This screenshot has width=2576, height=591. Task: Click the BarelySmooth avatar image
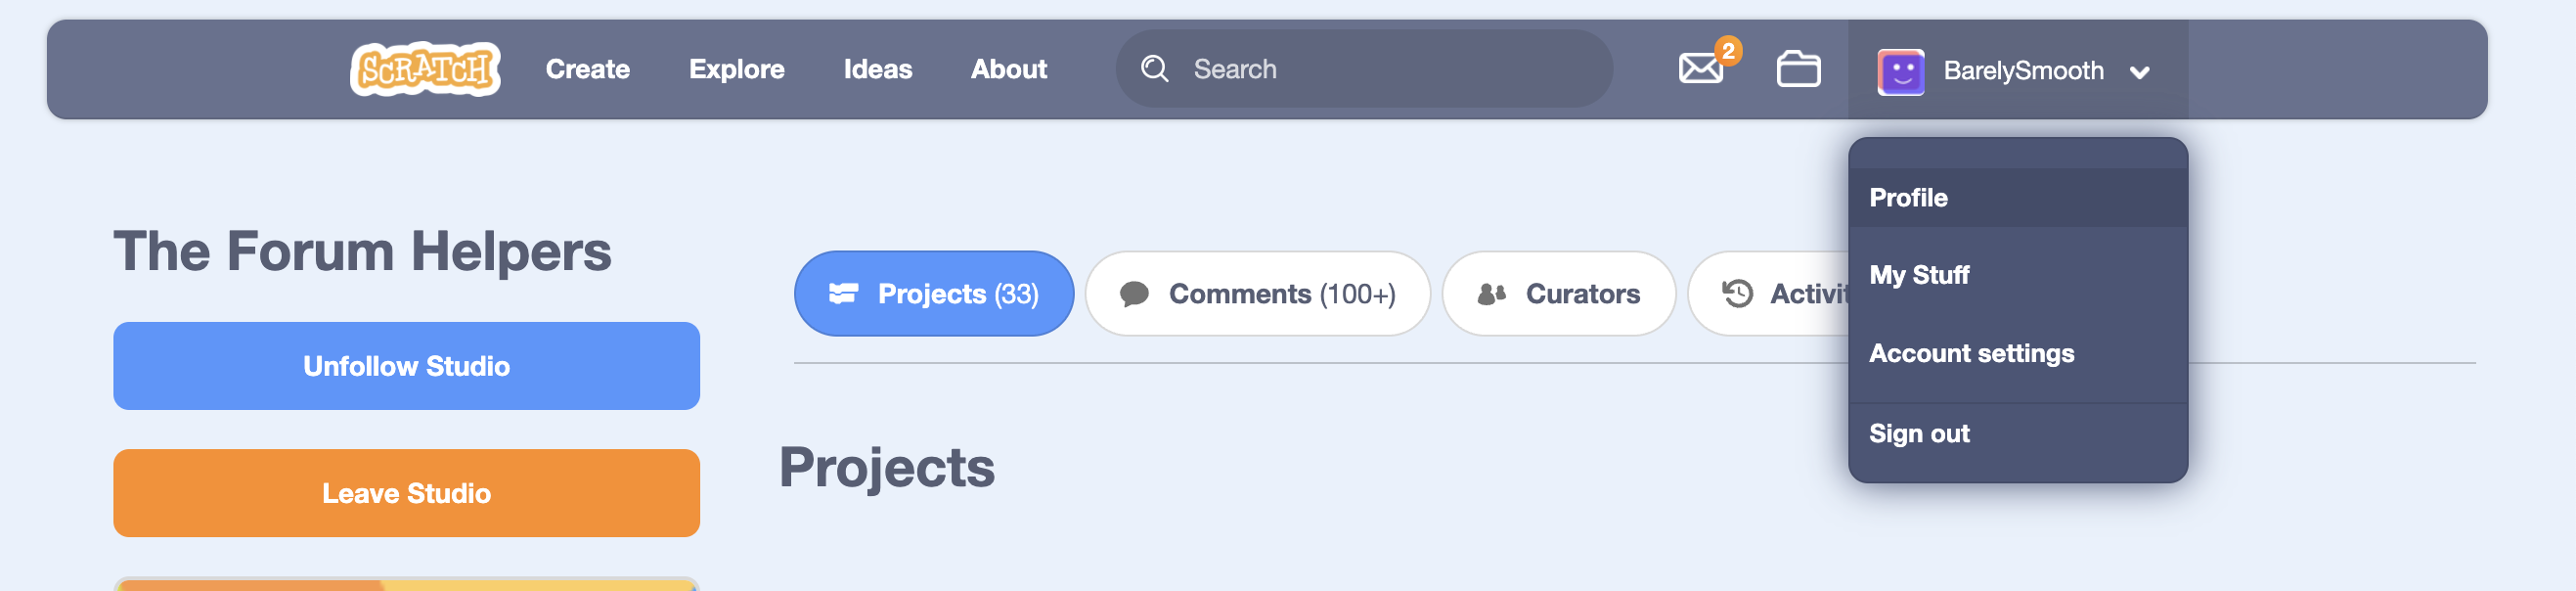pos(1901,71)
